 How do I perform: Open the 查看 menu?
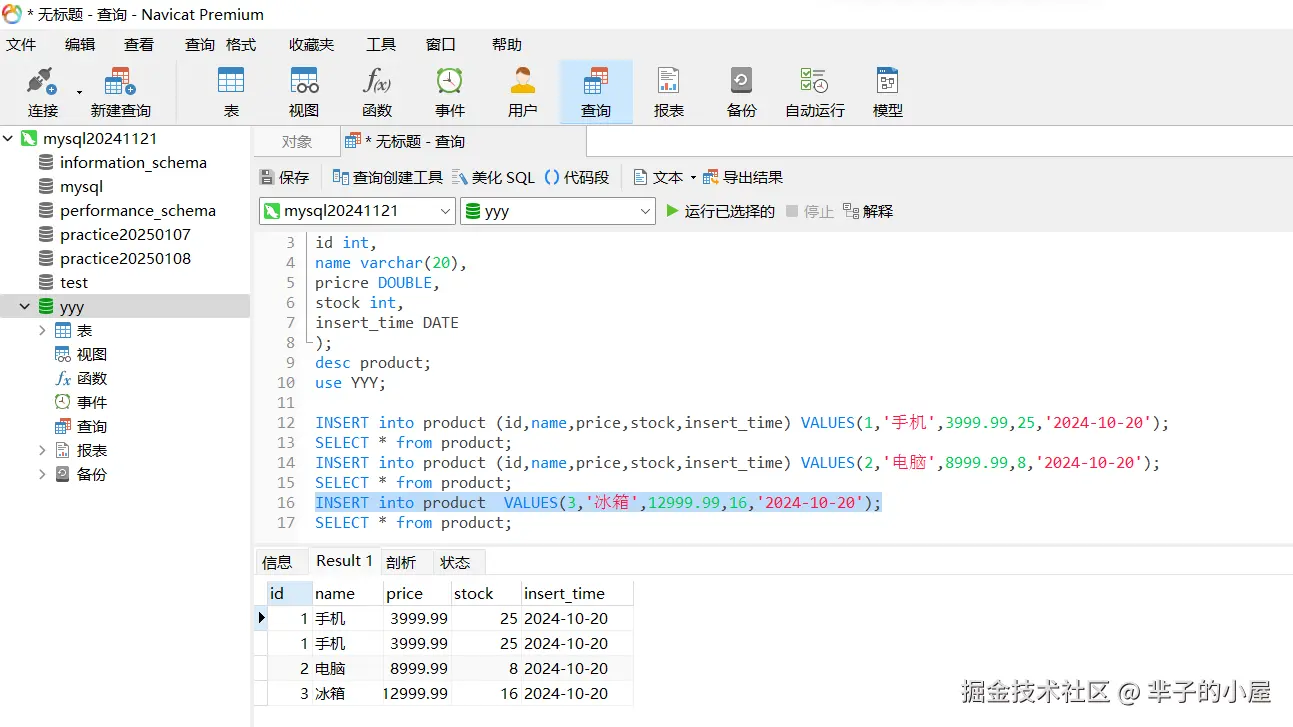click(139, 44)
